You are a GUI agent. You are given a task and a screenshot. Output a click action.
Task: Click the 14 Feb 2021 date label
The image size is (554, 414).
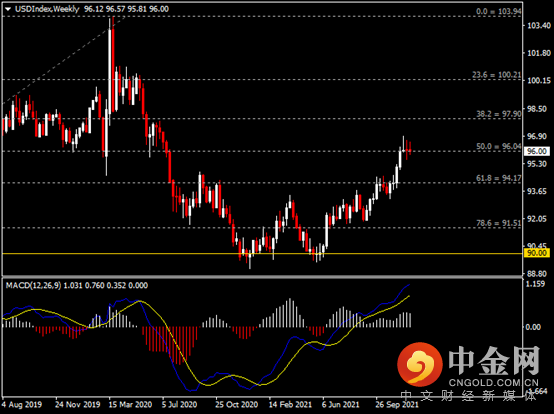click(290, 405)
